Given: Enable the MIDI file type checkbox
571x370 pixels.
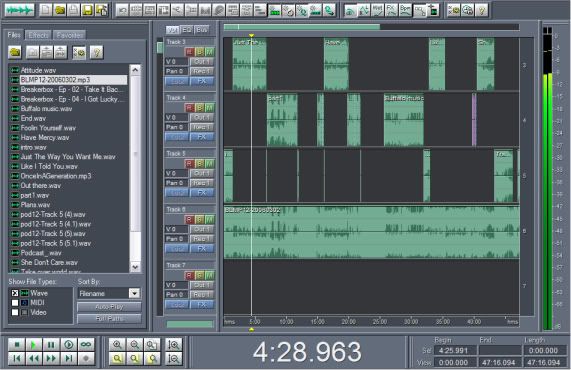Looking at the screenshot, I should (x=15, y=303).
